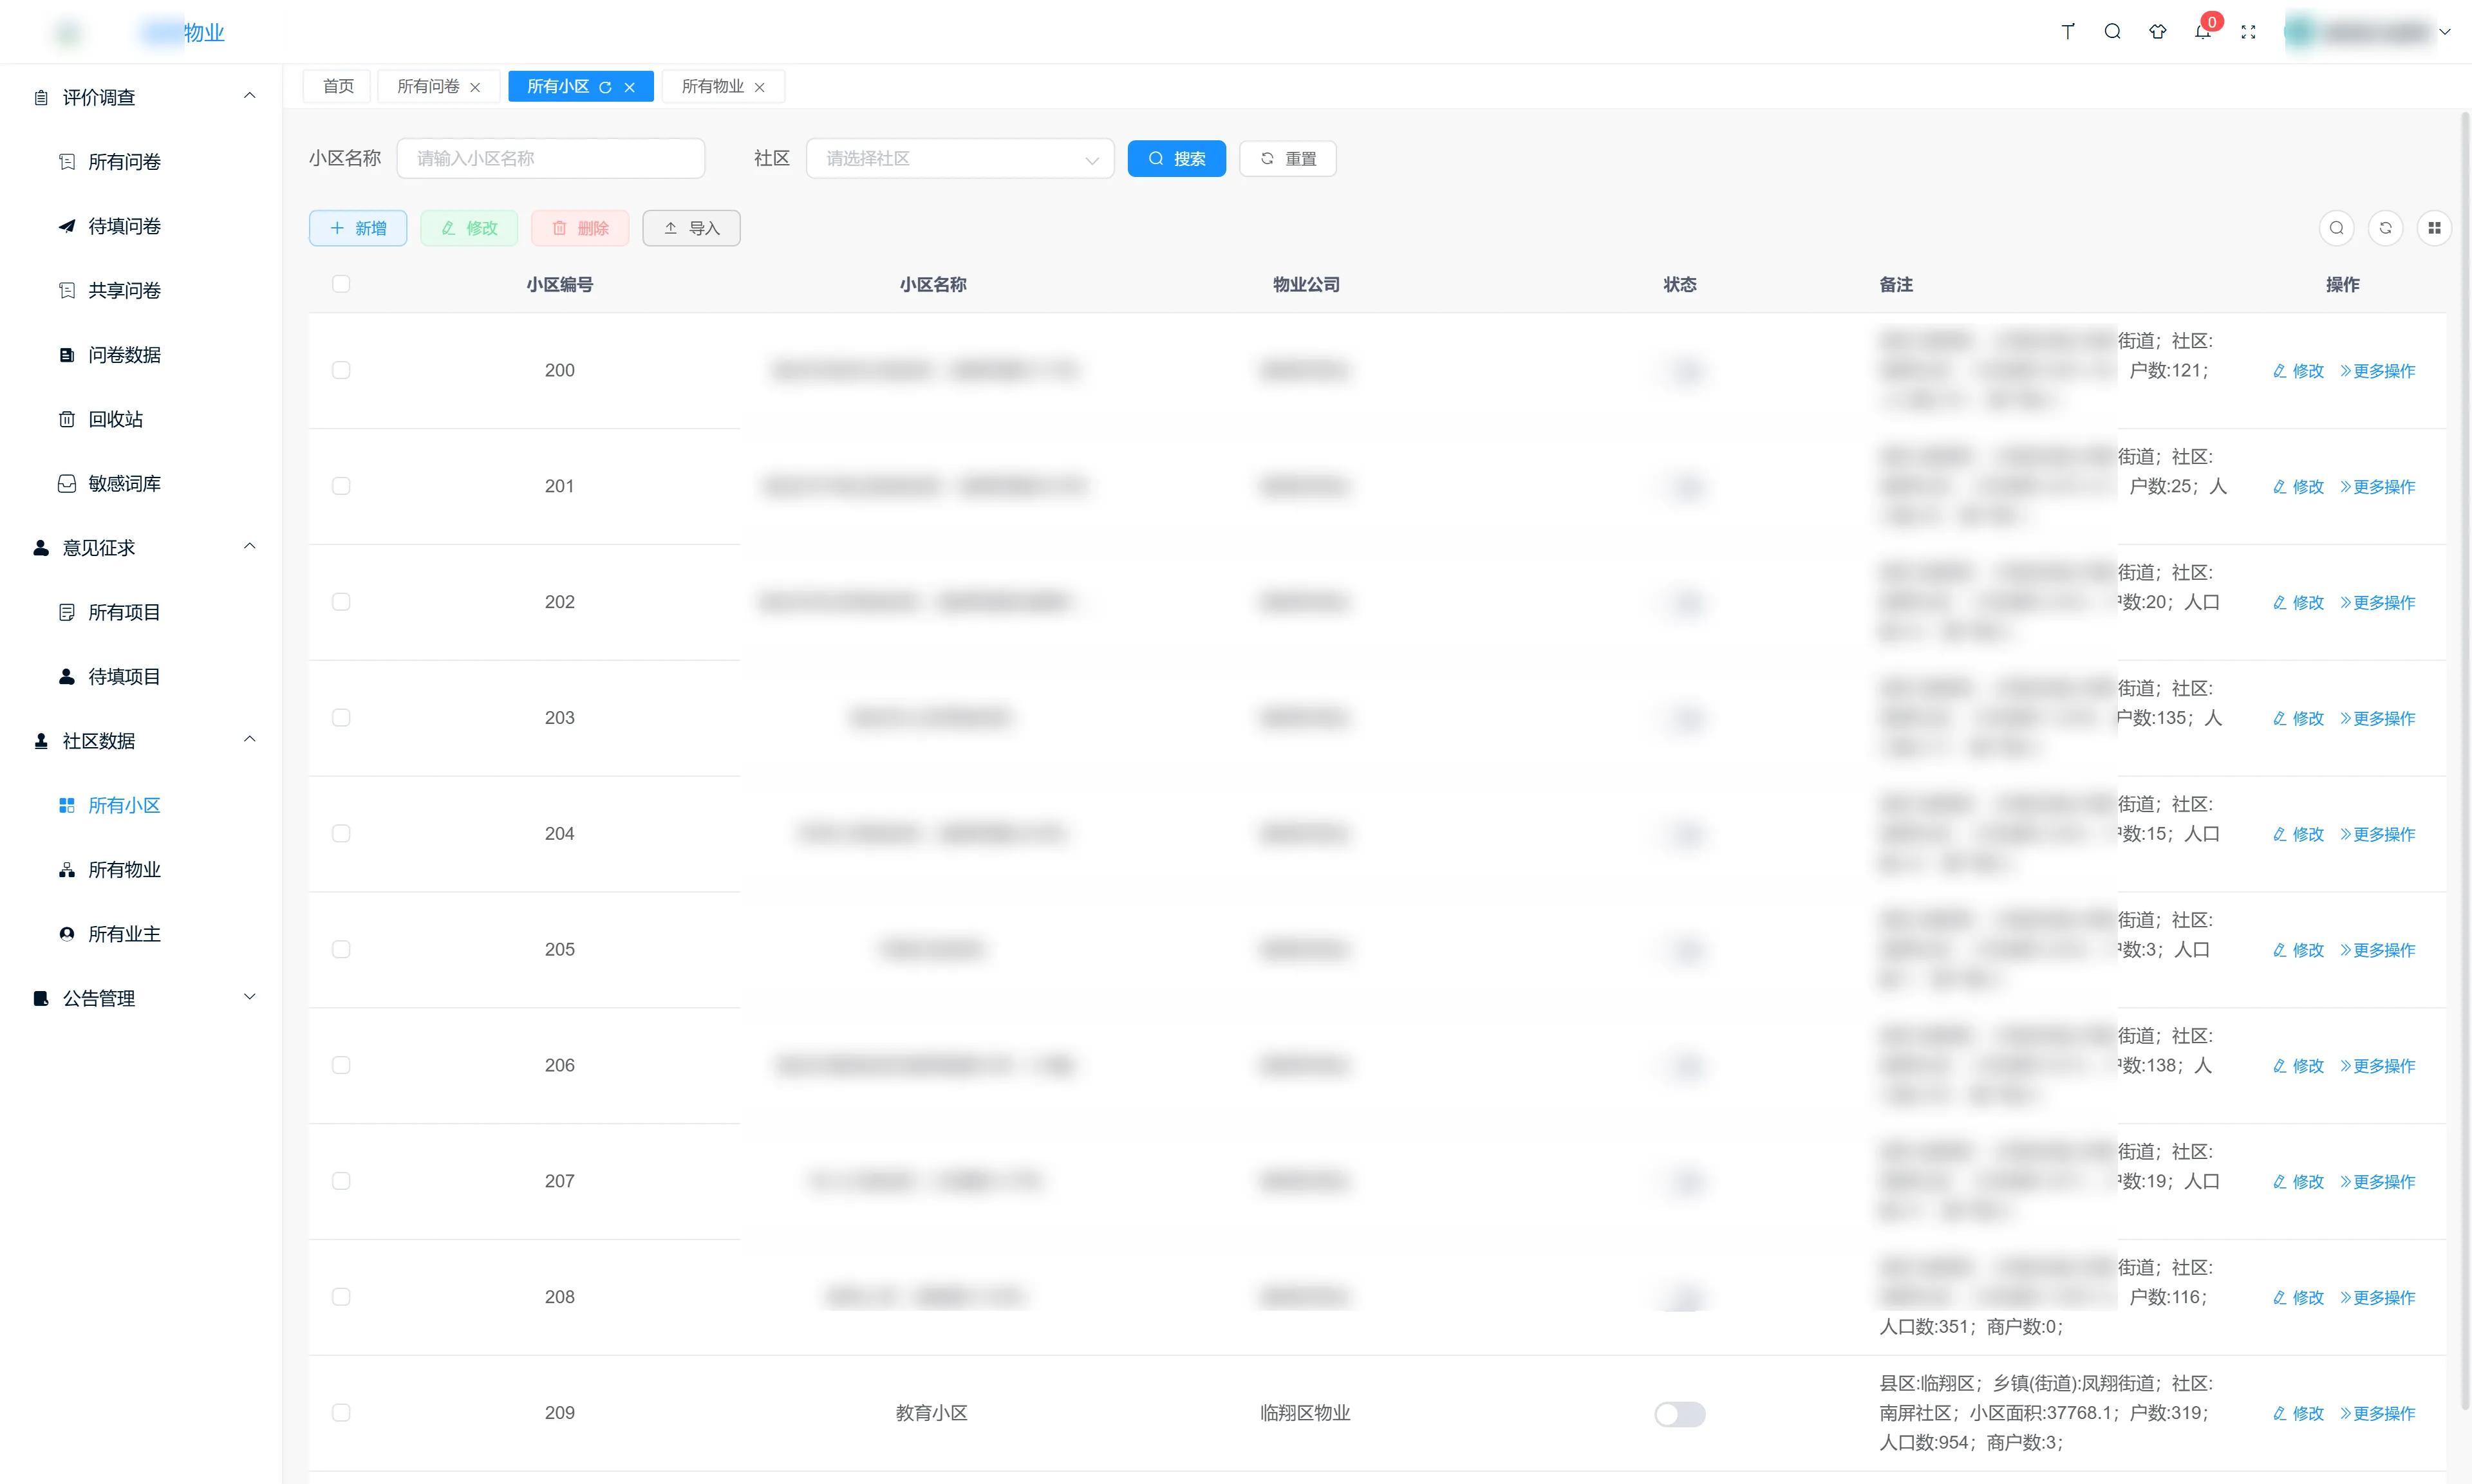The width and height of the screenshot is (2472, 1484).
Task: Refresh the 所有小区 tab icon
Action: [x=605, y=87]
